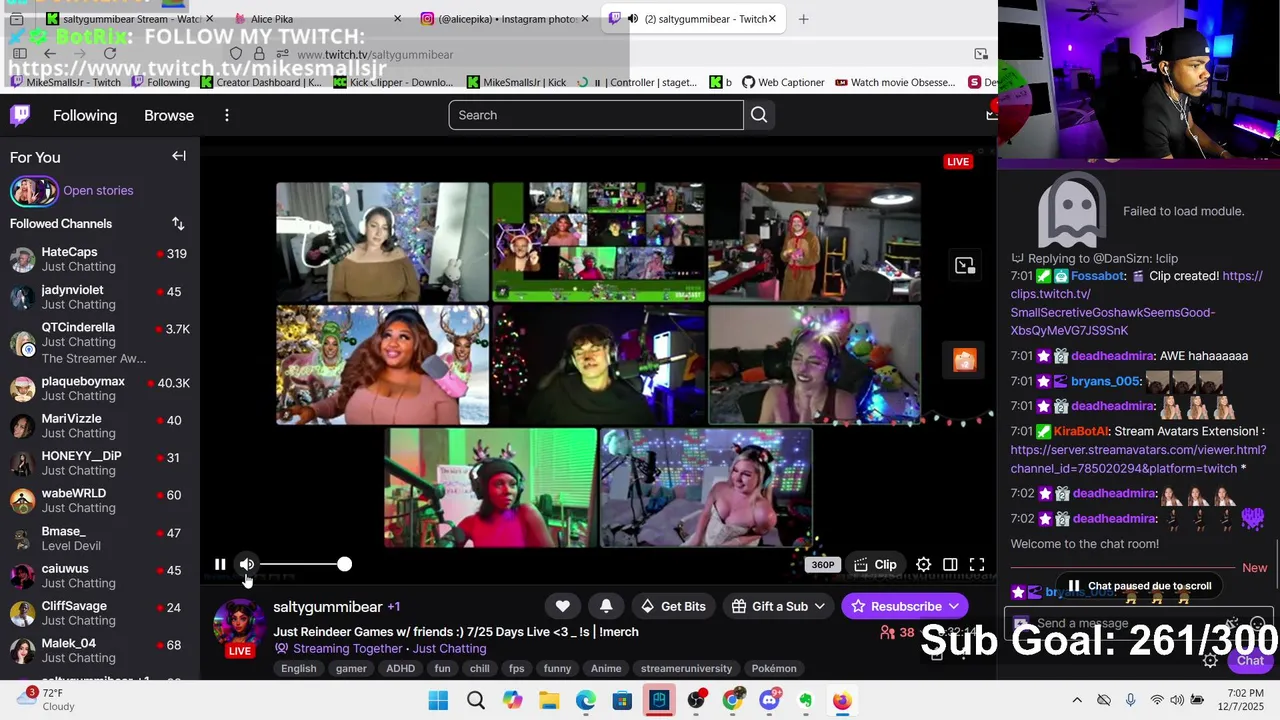Image resolution: width=1280 pixels, height=720 pixels.
Task: Open MariVizzle channel in sidebar
Action: (100, 426)
